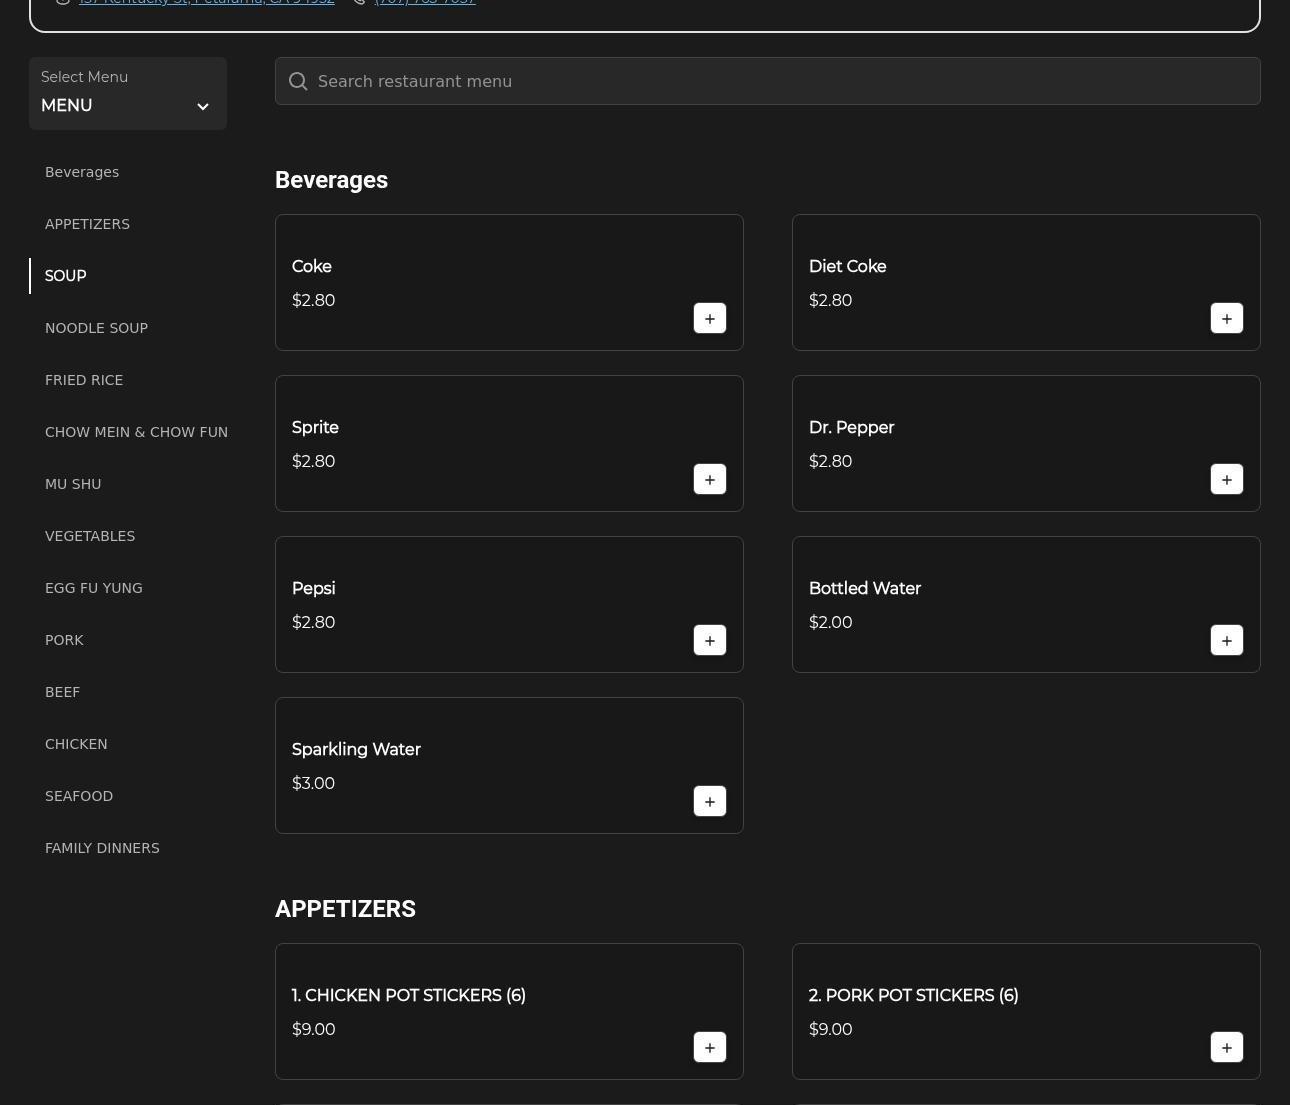The image size is (1290, 1105).
Task: Add Chicken Pot Stickers to the order
Action: 709,1047
